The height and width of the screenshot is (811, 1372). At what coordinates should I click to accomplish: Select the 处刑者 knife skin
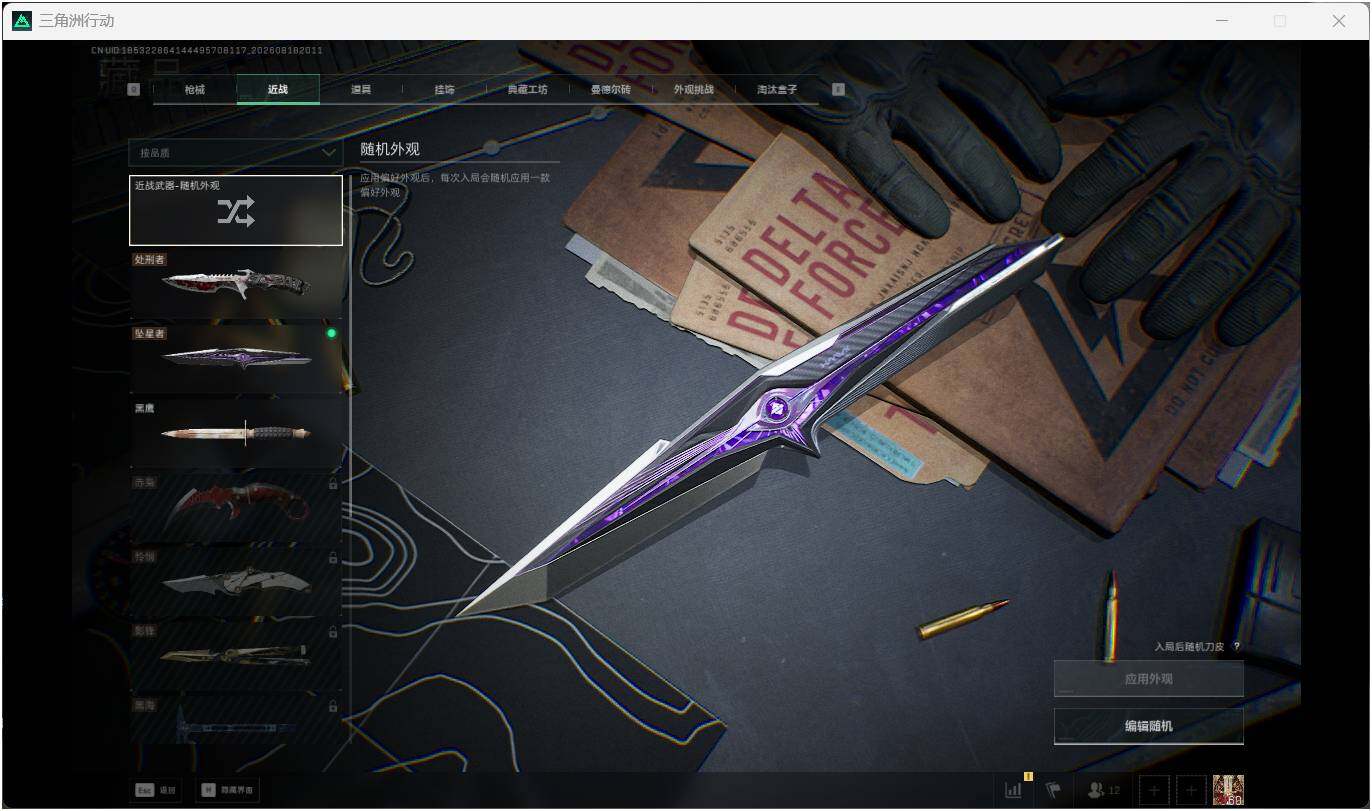236,284
